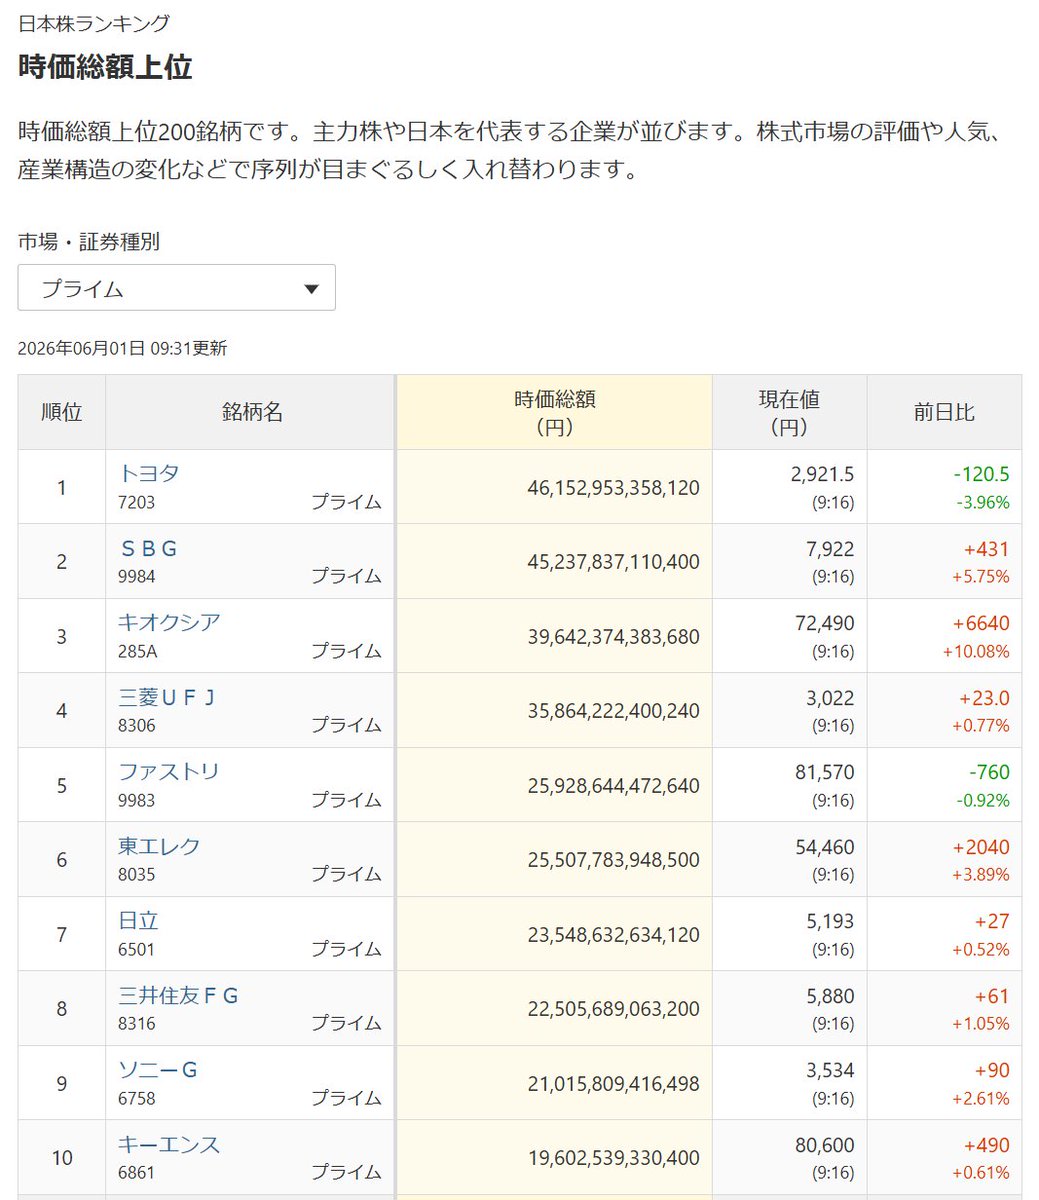
Task: Select ファストリ market cap 25,928,644,472,640
Action: pyautogui.click(x=613, y=786)
